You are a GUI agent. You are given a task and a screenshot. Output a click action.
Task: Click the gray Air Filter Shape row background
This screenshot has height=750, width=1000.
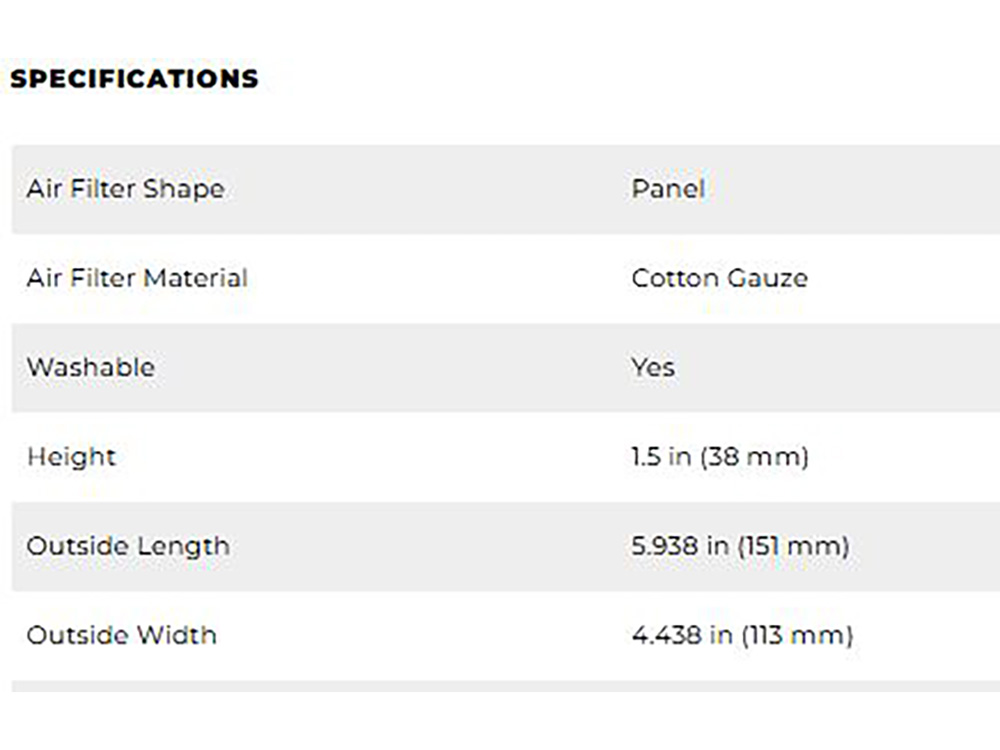coord(506,189)
